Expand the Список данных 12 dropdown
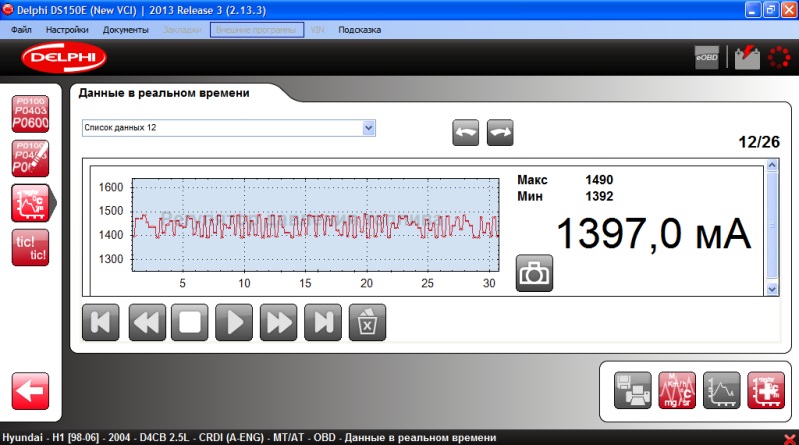The width and height of the screenshot is (799, 445). 369,128
